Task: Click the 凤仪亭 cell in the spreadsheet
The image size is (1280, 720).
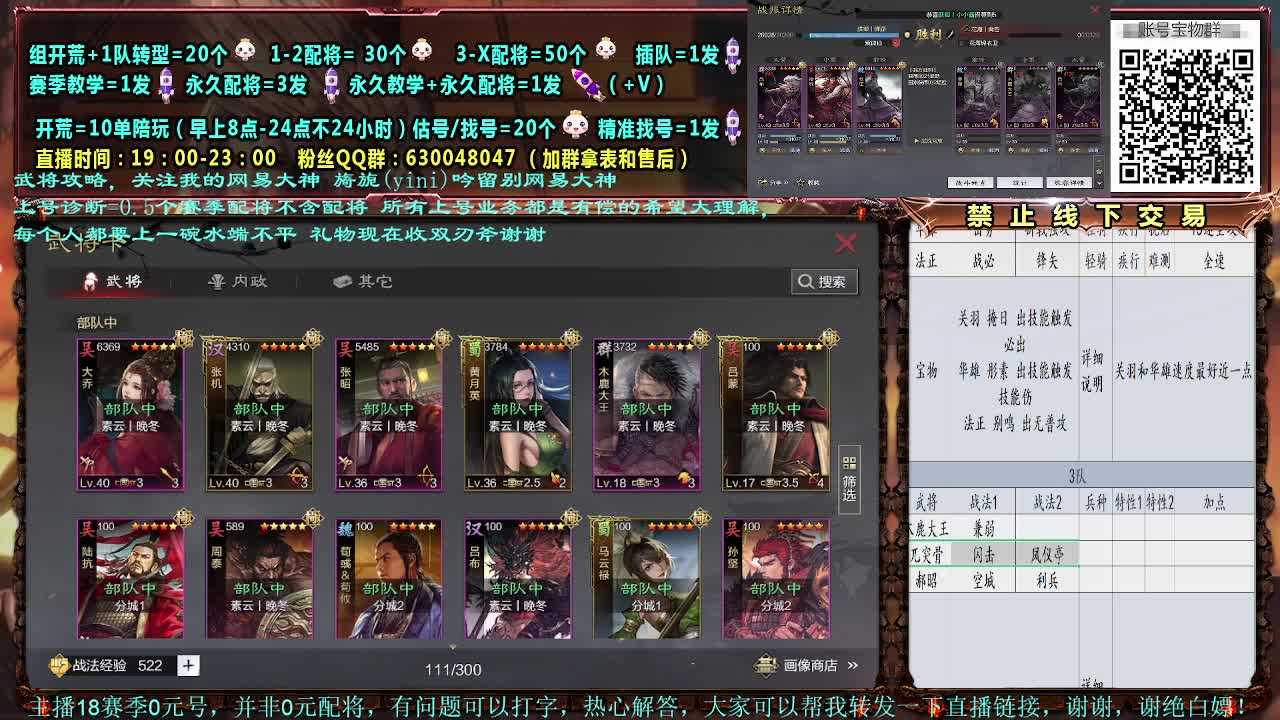Action: [1046, 554]
